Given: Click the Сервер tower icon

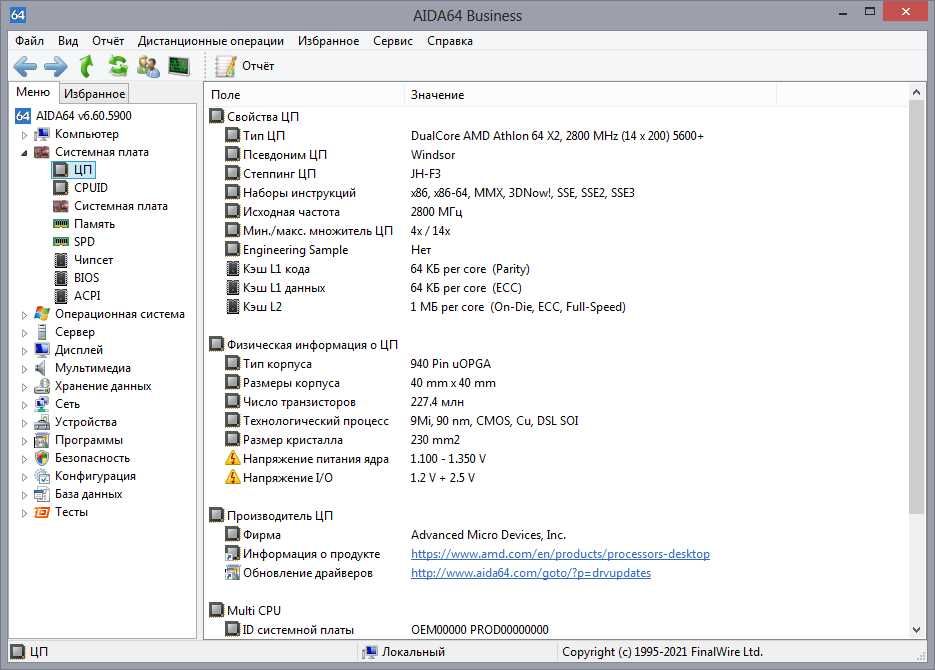Looking at the screenshot, I should [x=41, y=332].
